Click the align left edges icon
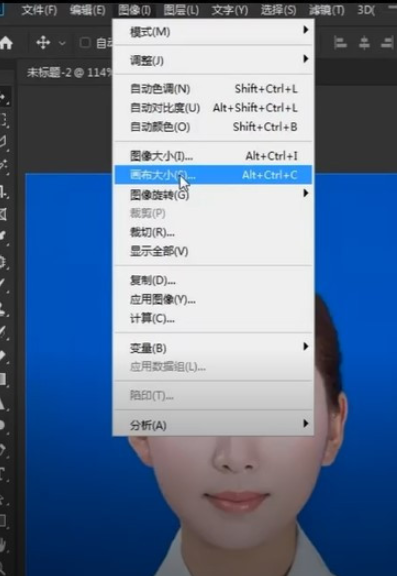This screenshot has height=576, width=397. (x=340, y=43)
